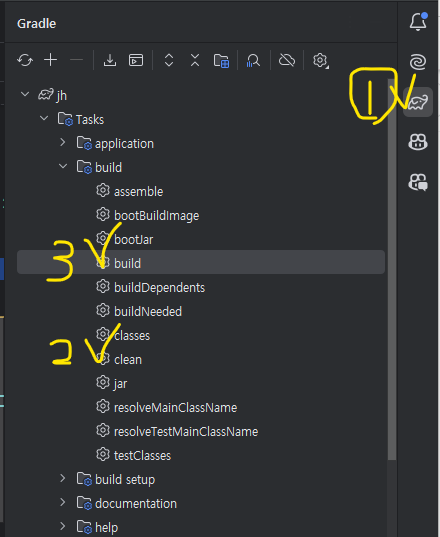Open the Notifications bell icon
The image size is (440, 537).
tap(418, 22)
